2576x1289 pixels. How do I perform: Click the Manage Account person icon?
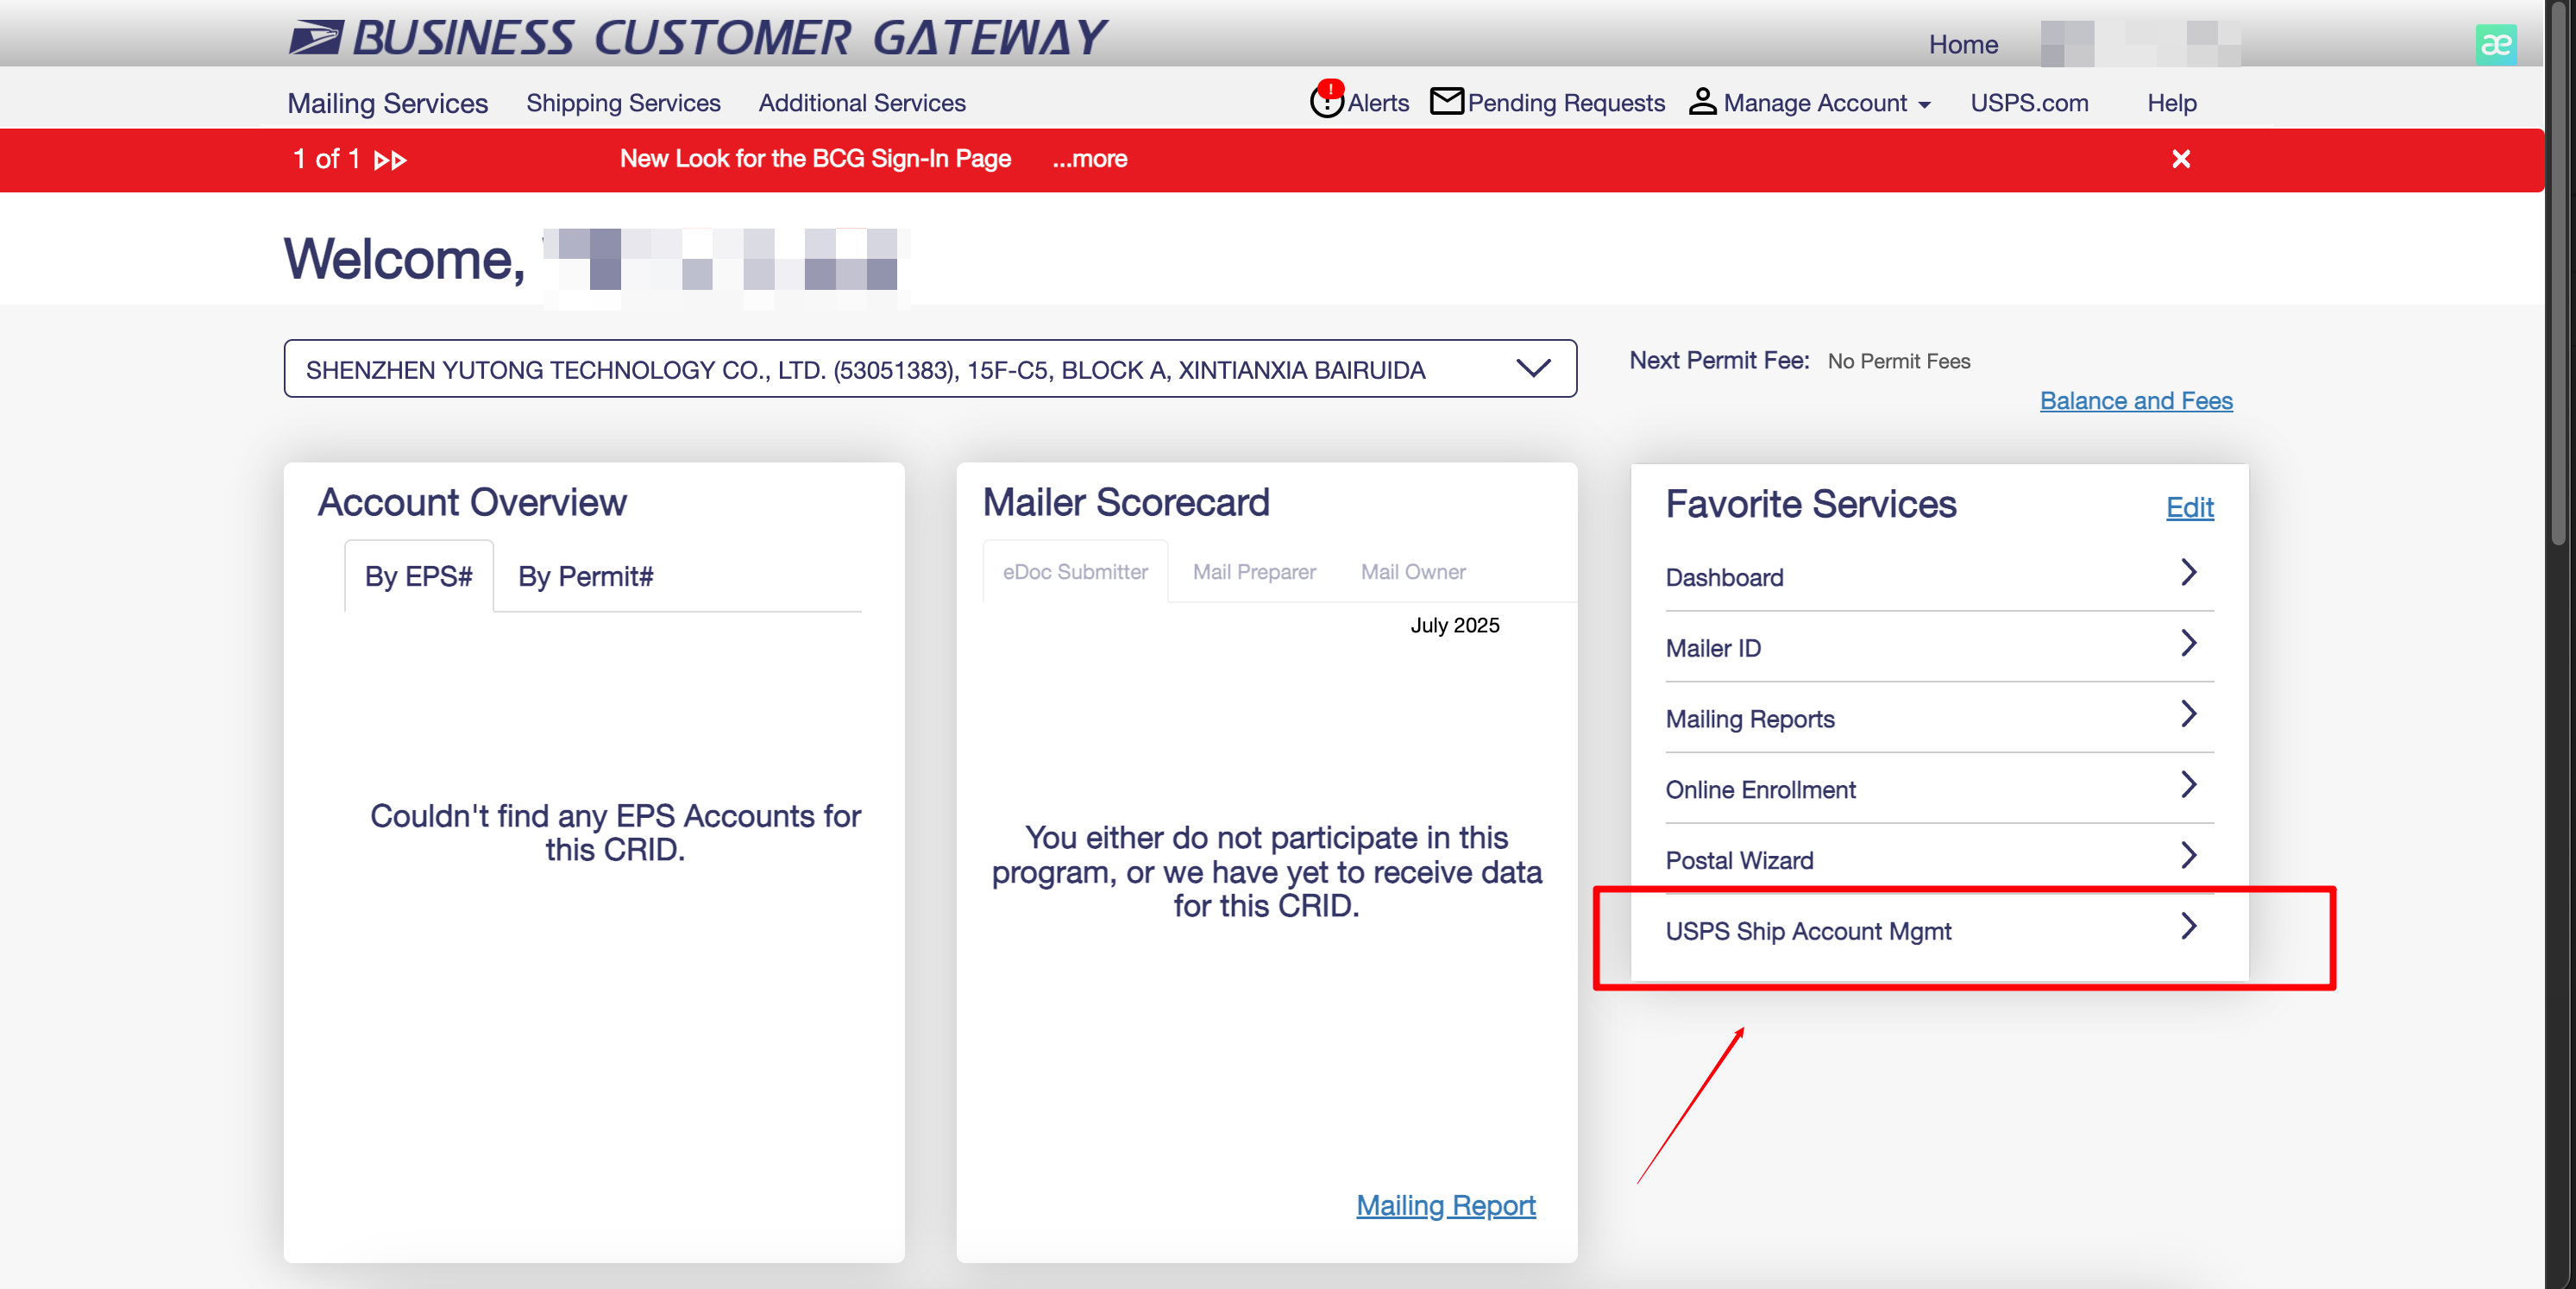[x=1702, y=102]
